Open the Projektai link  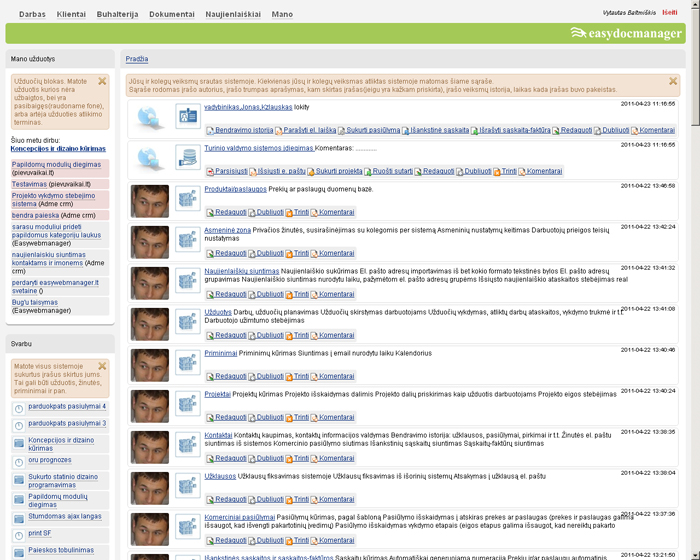(217, 395)
